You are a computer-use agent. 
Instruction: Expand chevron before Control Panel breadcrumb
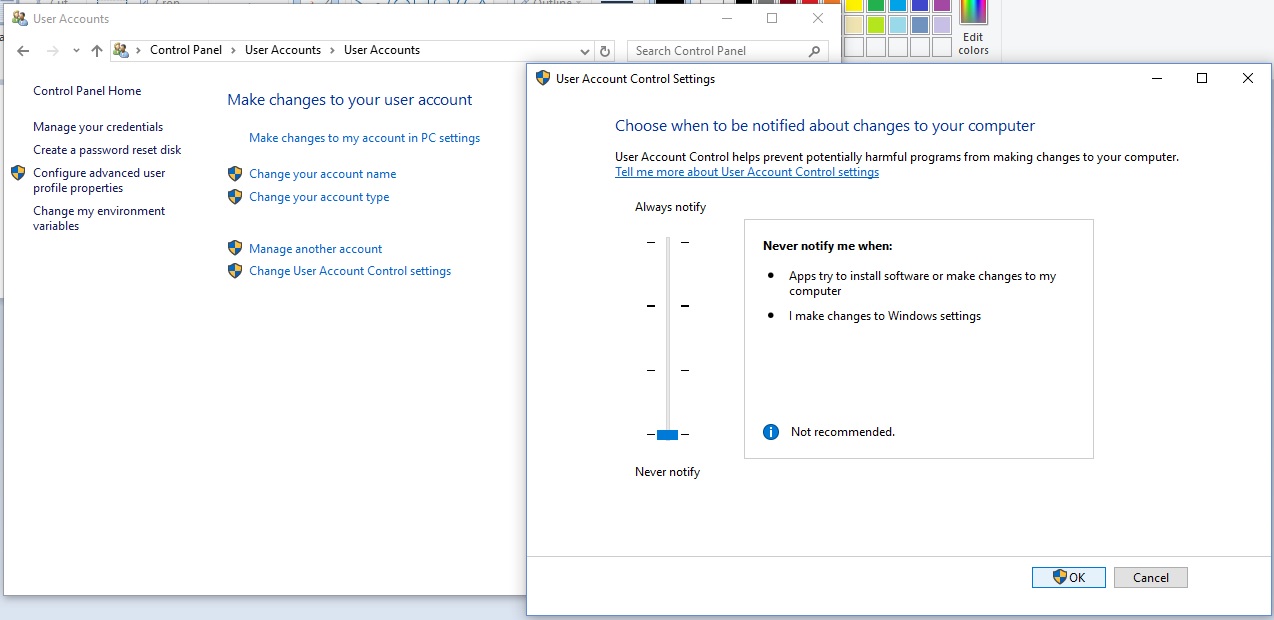138,50
